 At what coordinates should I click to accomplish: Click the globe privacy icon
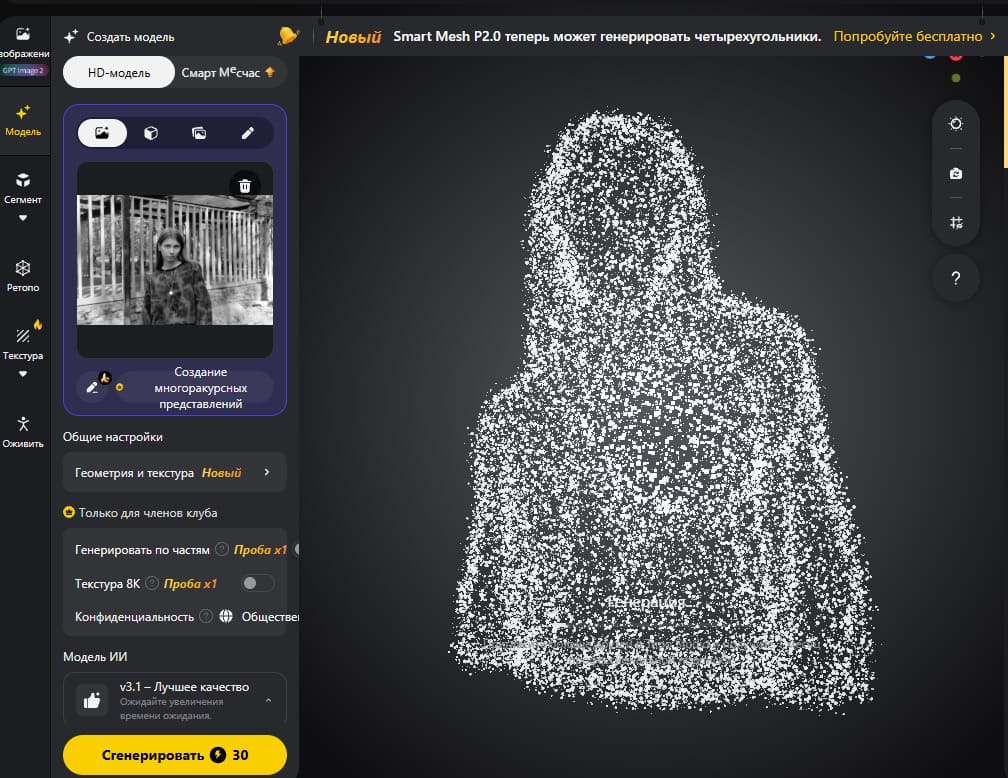point(226,616)
